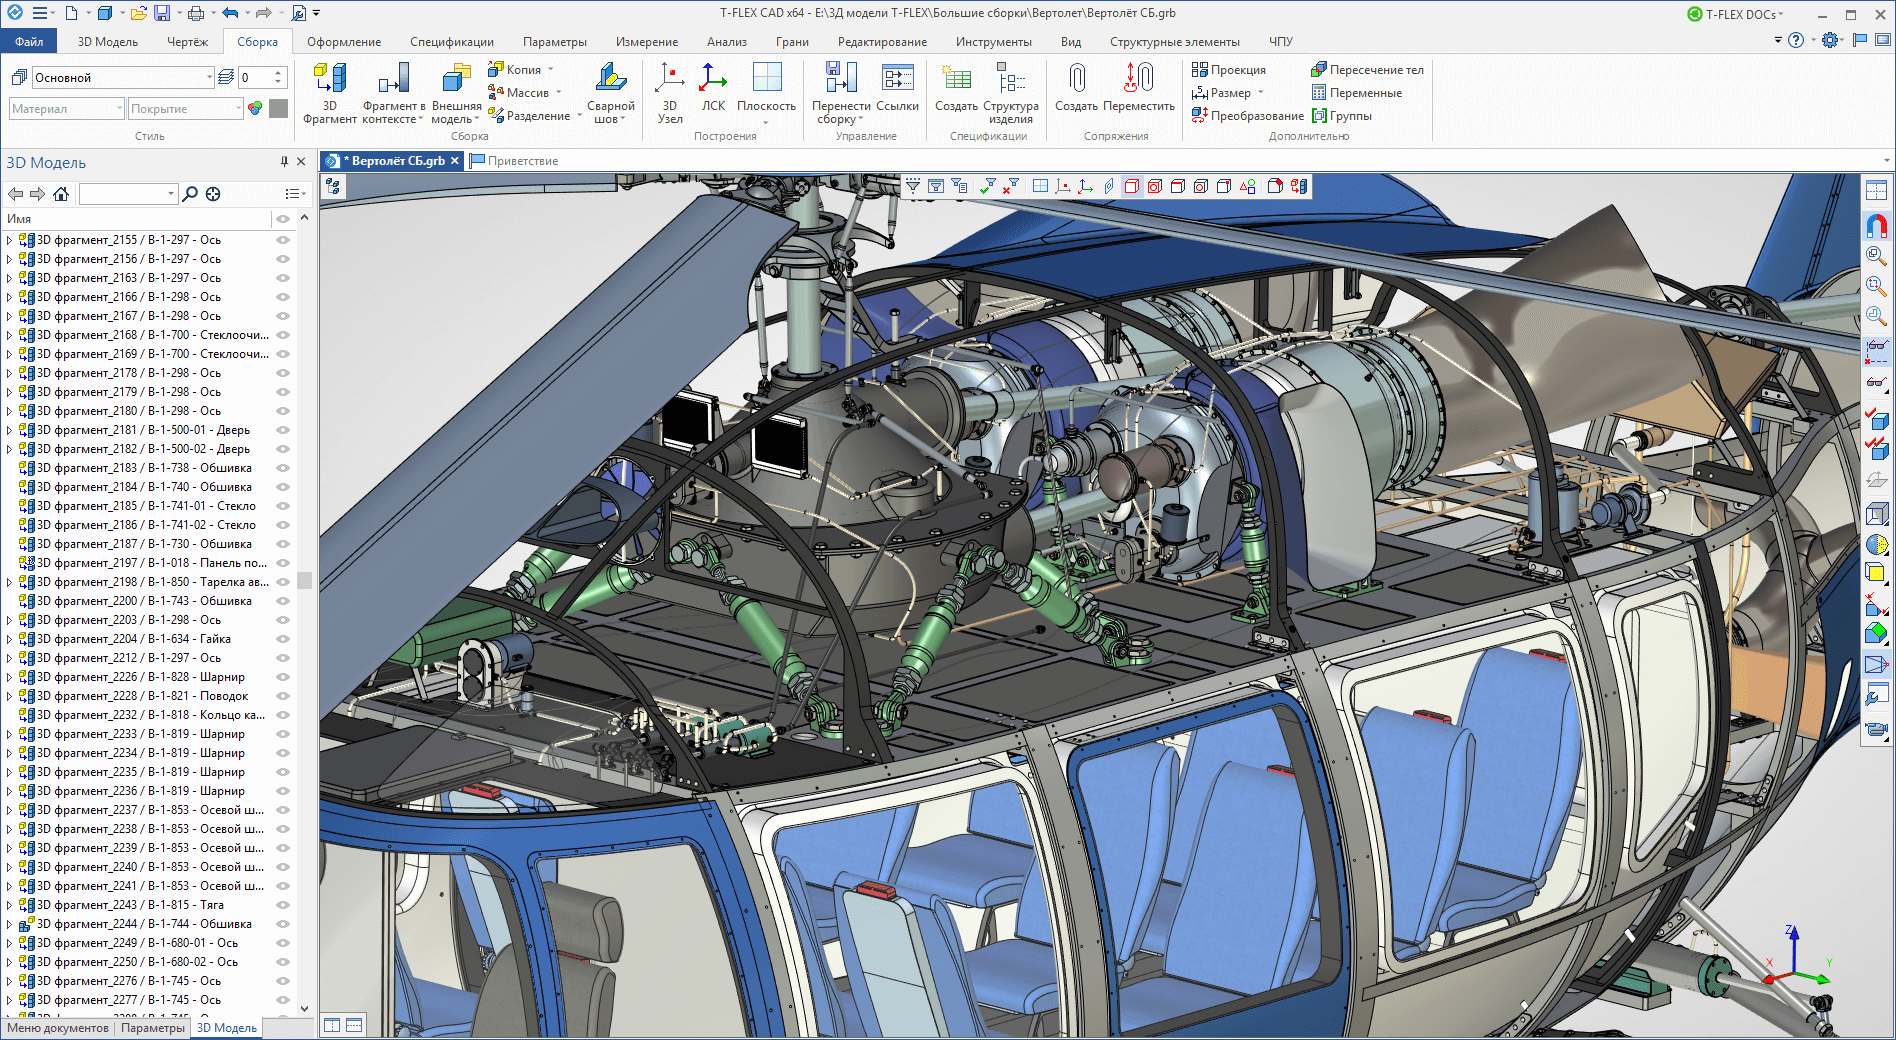
Task: Click the Группы button
Action: 1342,116
